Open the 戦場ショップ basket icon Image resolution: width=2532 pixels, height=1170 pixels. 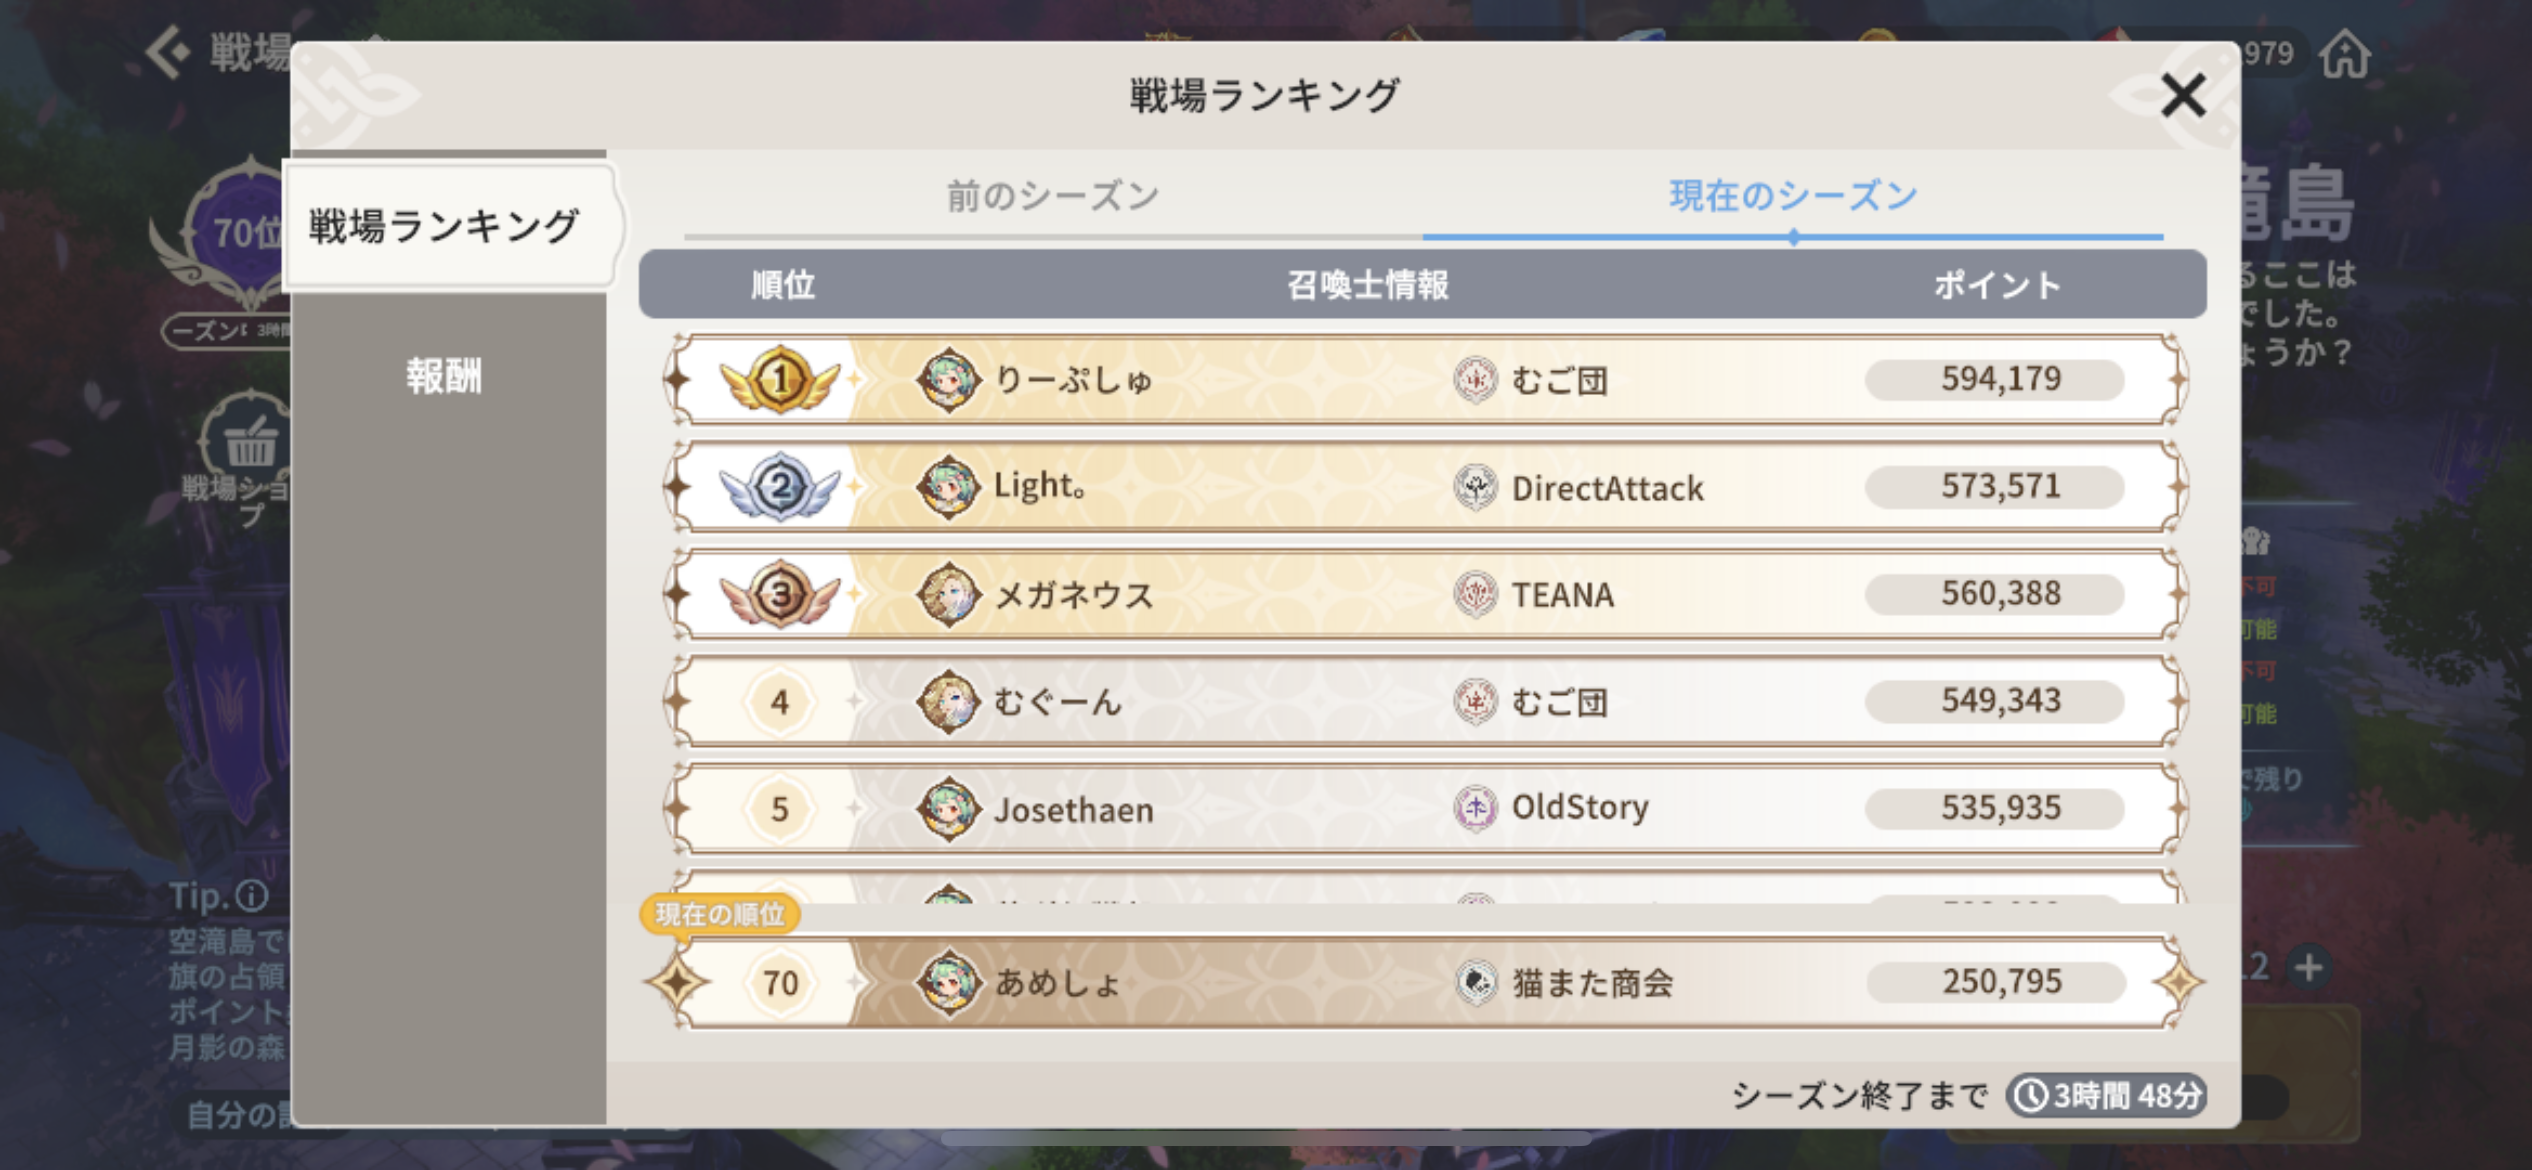pos(248,441)
